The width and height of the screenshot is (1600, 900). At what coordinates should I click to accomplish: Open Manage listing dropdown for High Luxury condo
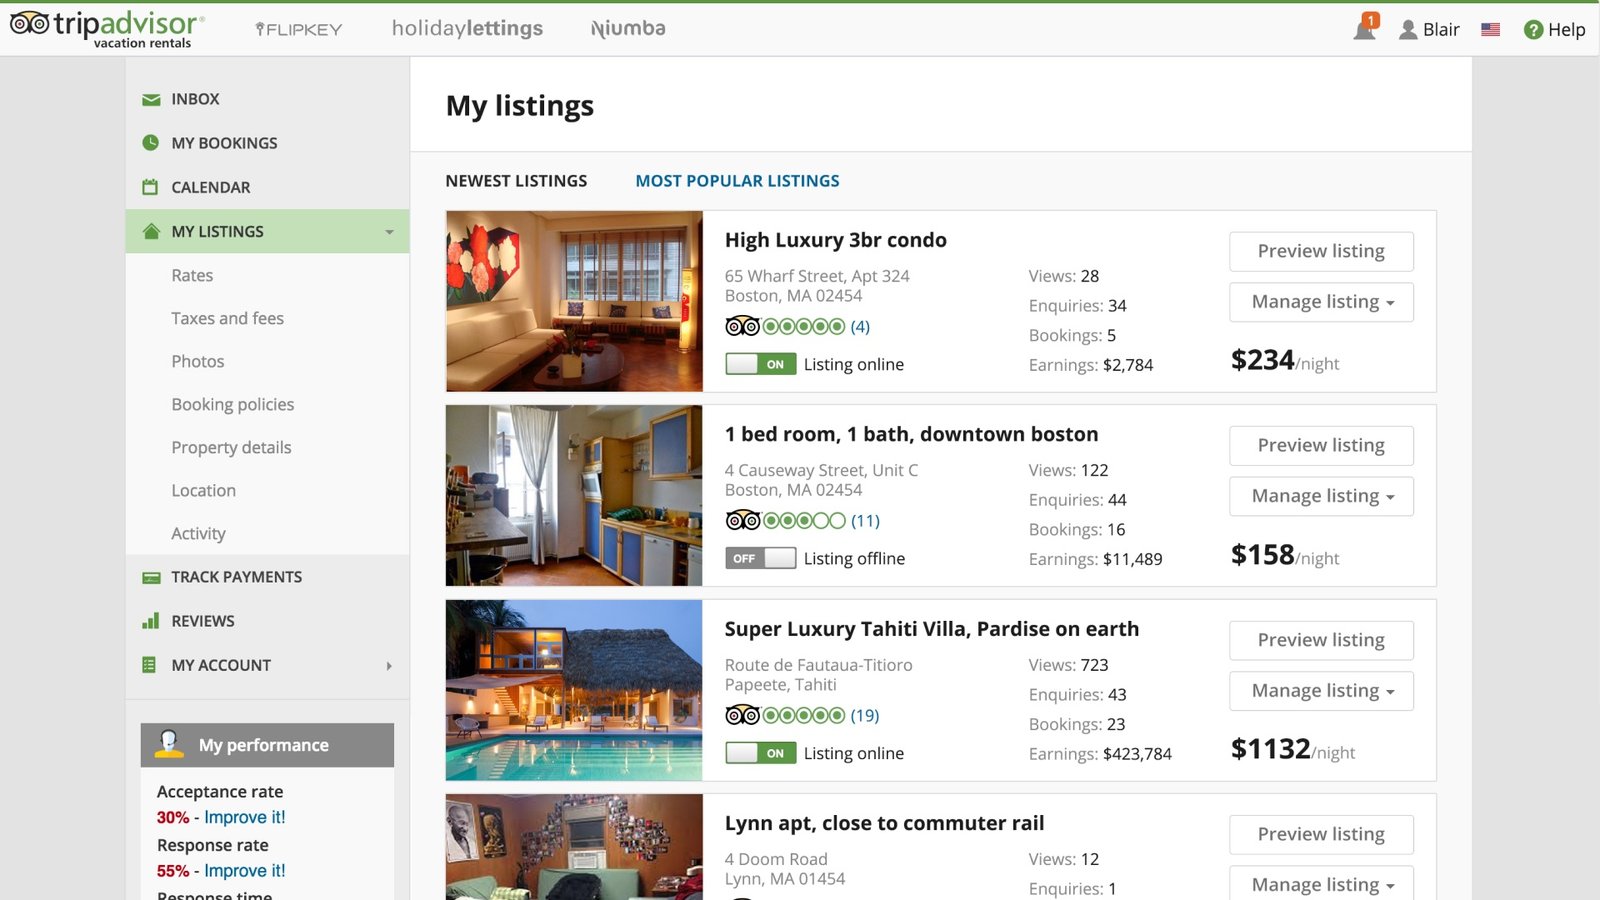pyautogui.click(x=1321, y=302)
